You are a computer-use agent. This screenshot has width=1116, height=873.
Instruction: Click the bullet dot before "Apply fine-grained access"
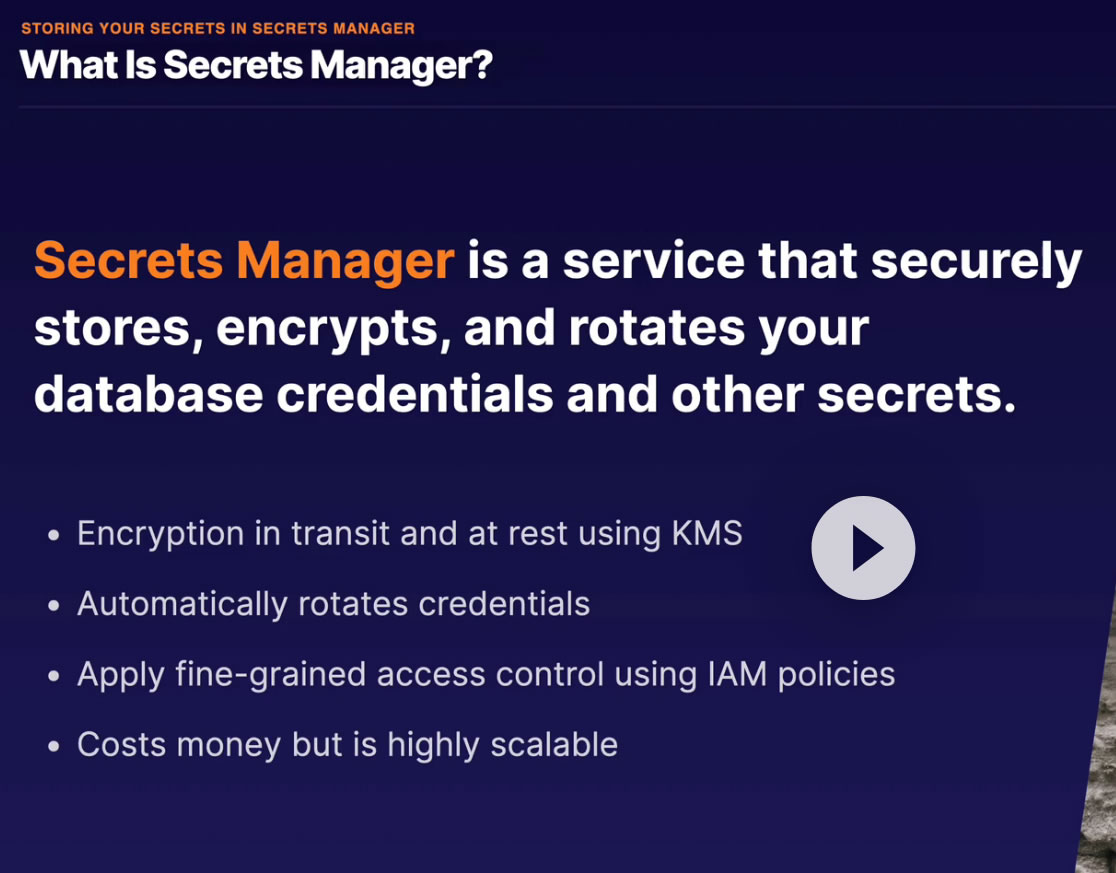(54, 676)
